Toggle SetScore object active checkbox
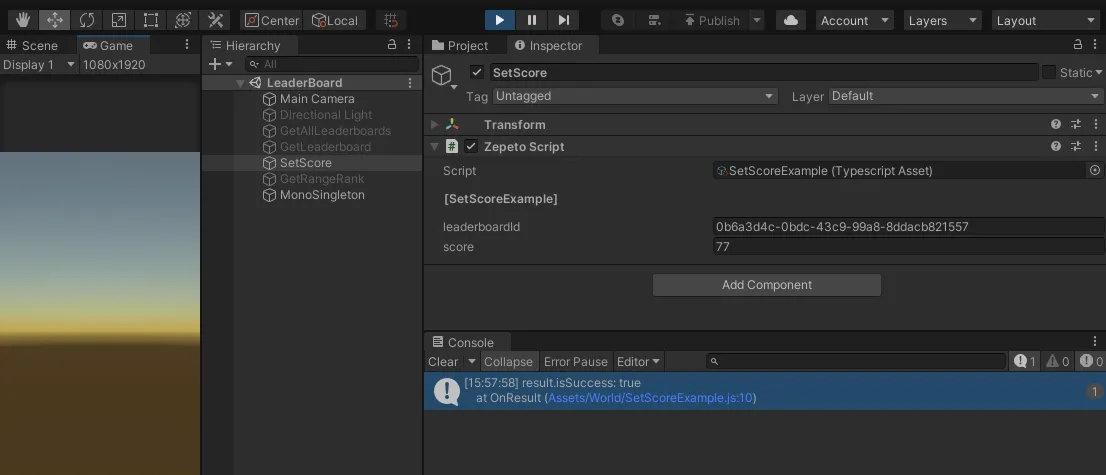1106x475 pixels. pyautogui.click(x=477, y=72)
